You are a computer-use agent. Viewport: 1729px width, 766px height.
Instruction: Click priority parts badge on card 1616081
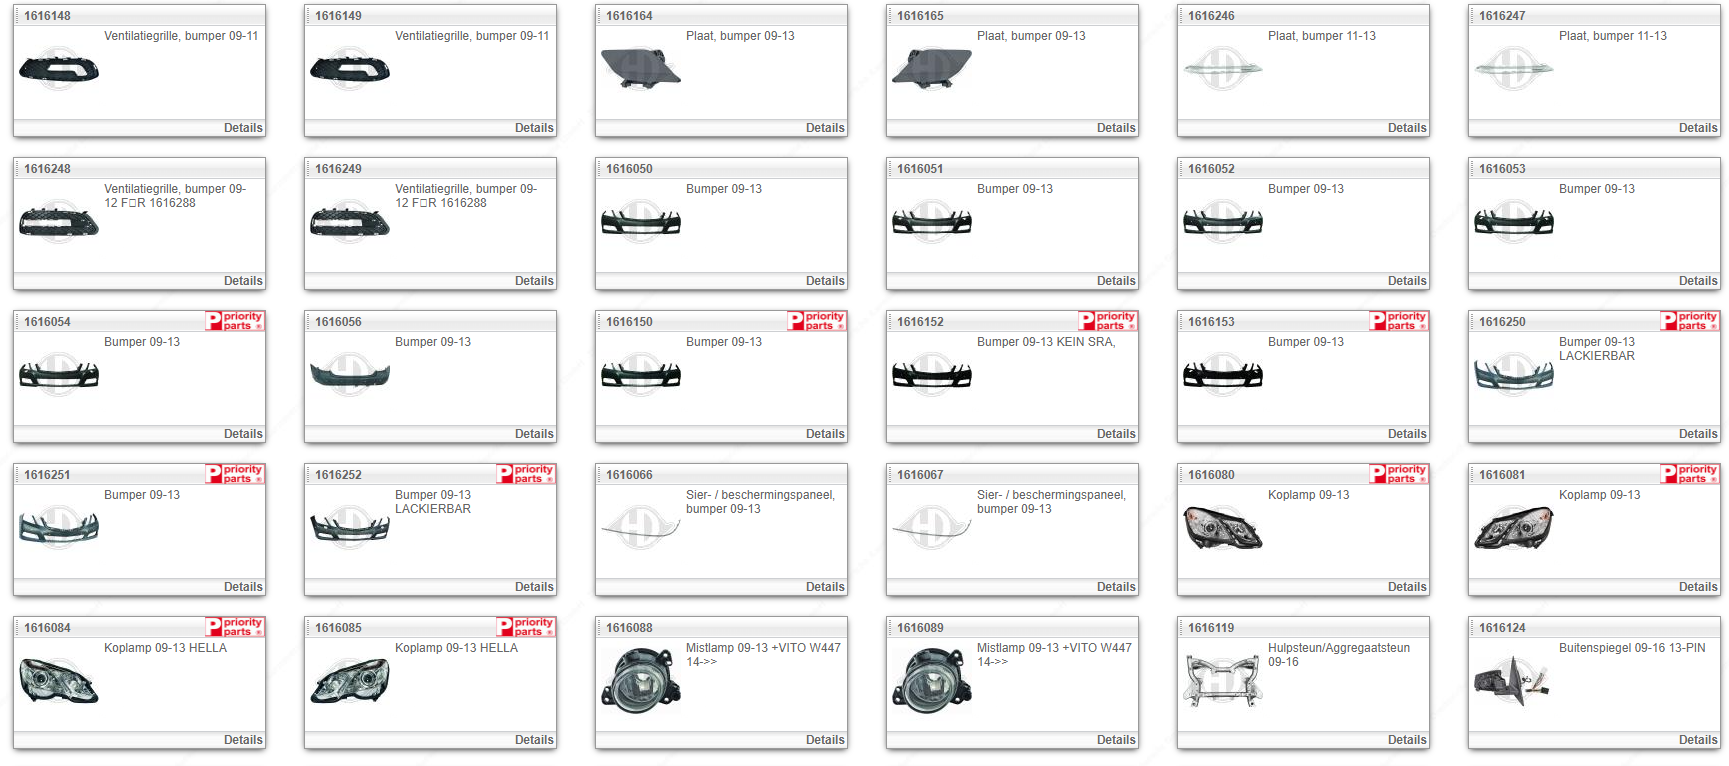coord(1690,474)
